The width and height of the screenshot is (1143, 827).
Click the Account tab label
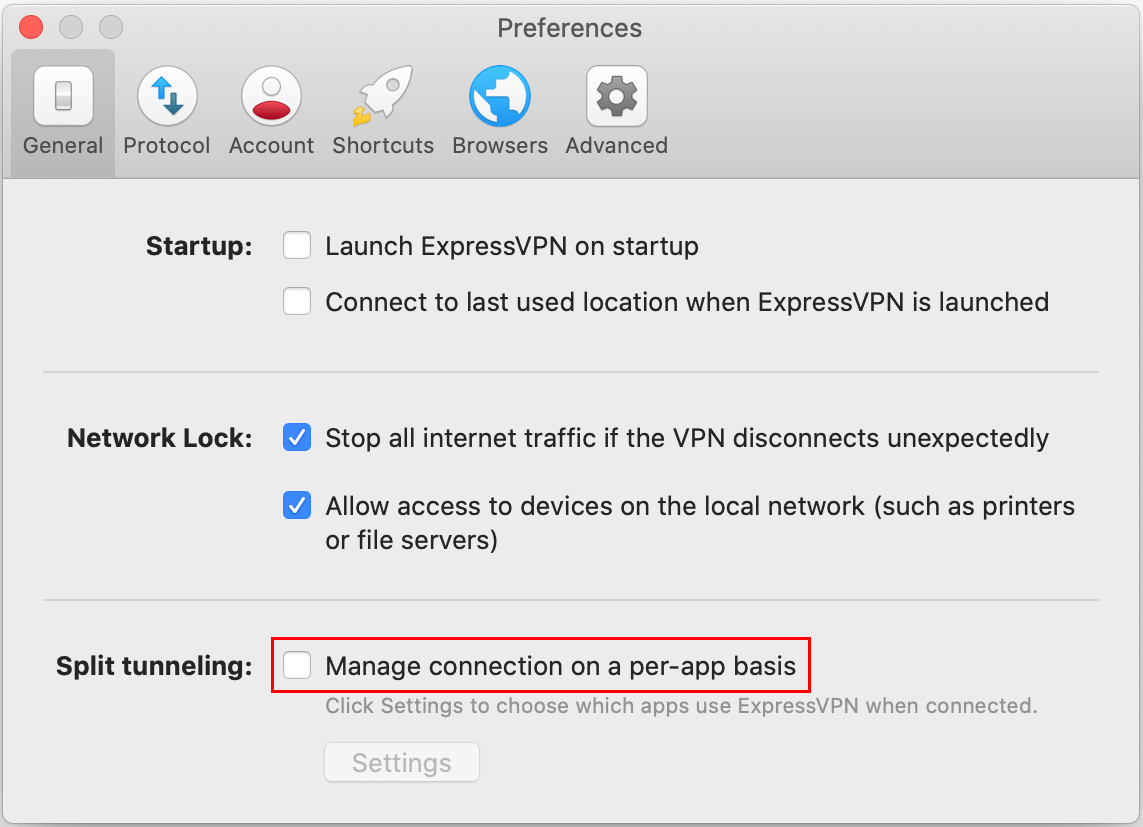271,146
